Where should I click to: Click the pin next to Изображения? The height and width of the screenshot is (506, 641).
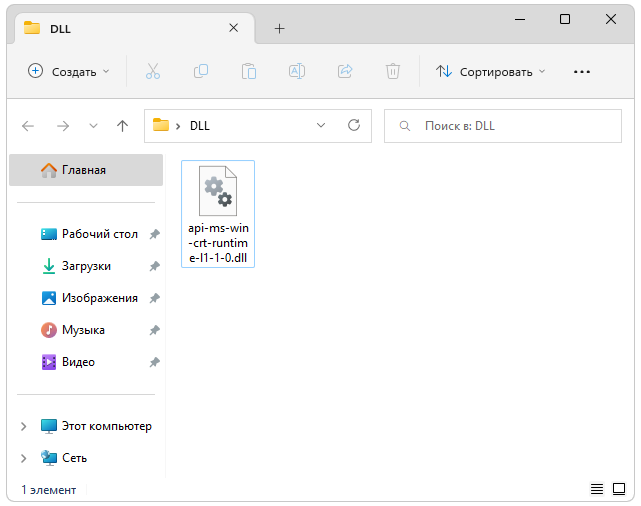155,298
